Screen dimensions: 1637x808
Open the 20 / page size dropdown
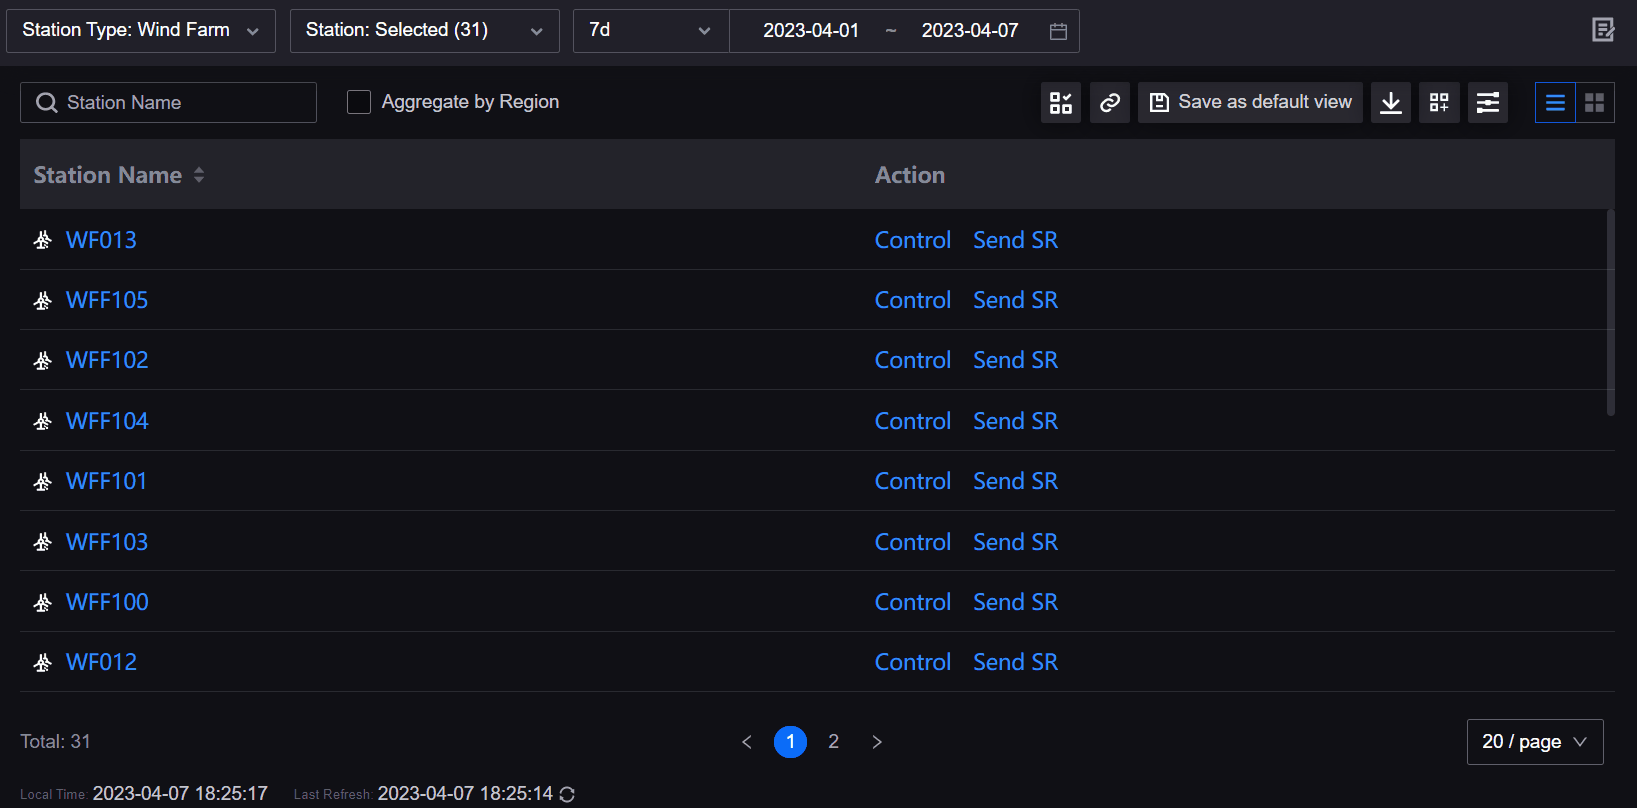(x=1534, y=741)
